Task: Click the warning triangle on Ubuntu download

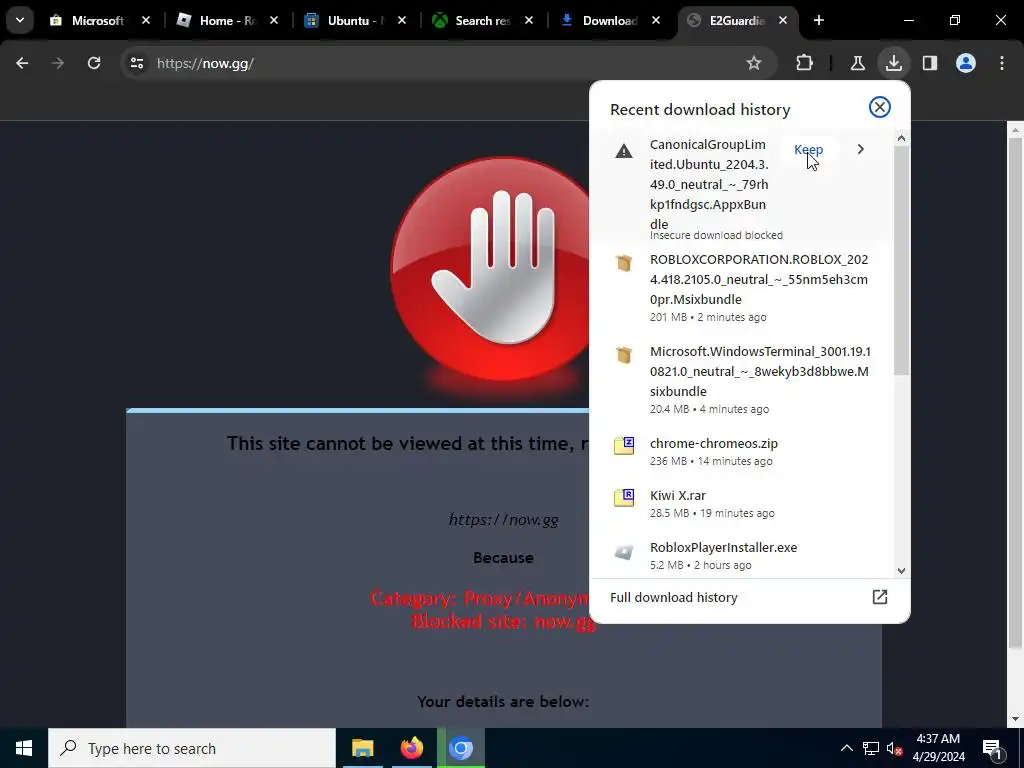Action: coord(624,152)
